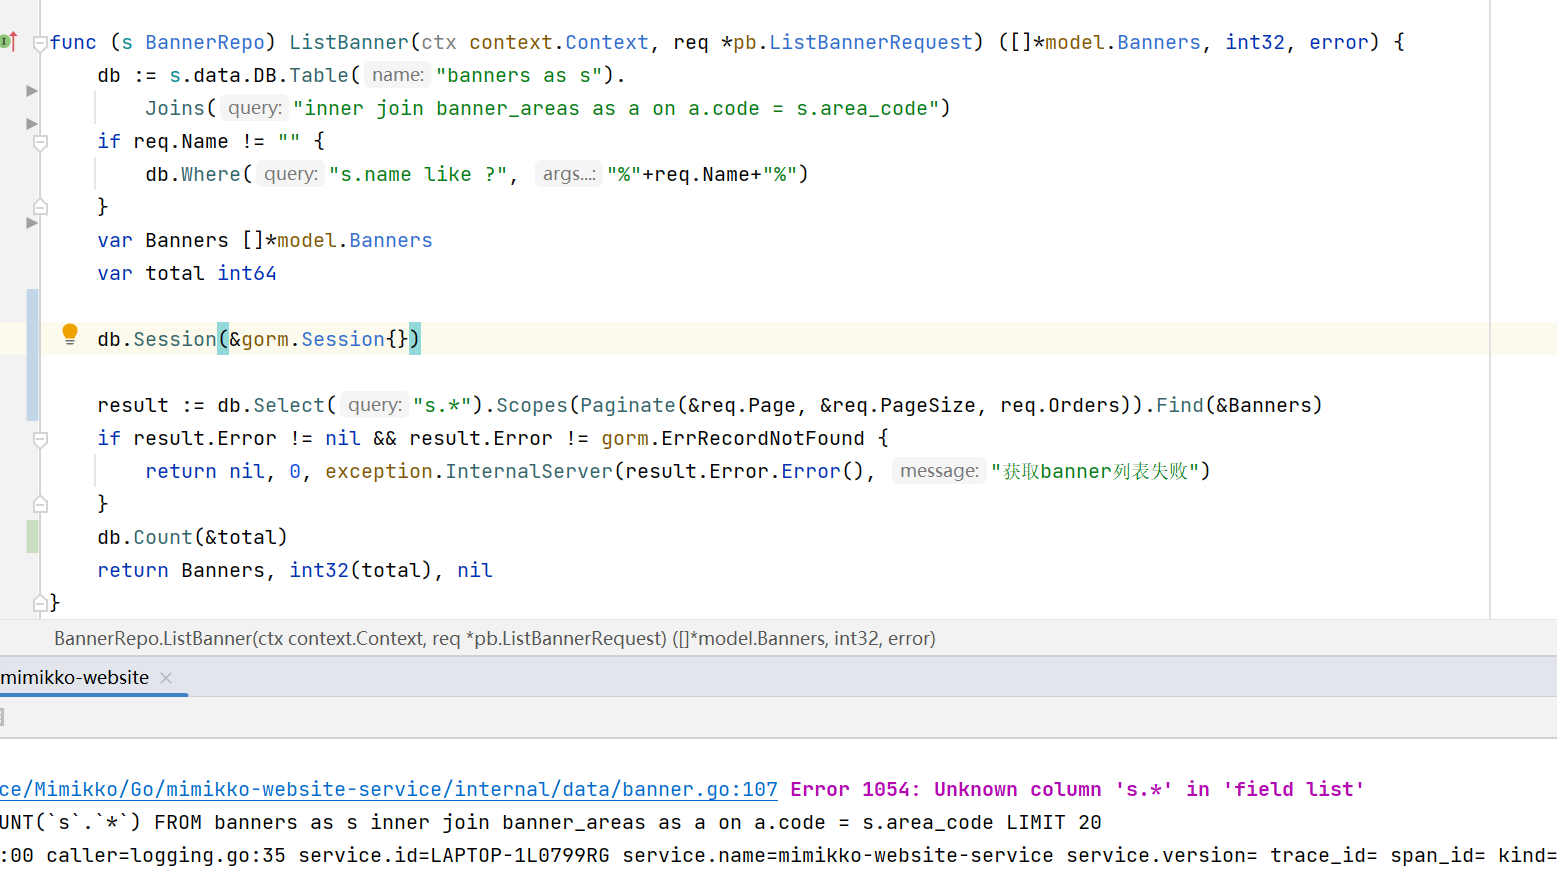Click the closing fold marker at the function's end brace

(x=40, y=603)
